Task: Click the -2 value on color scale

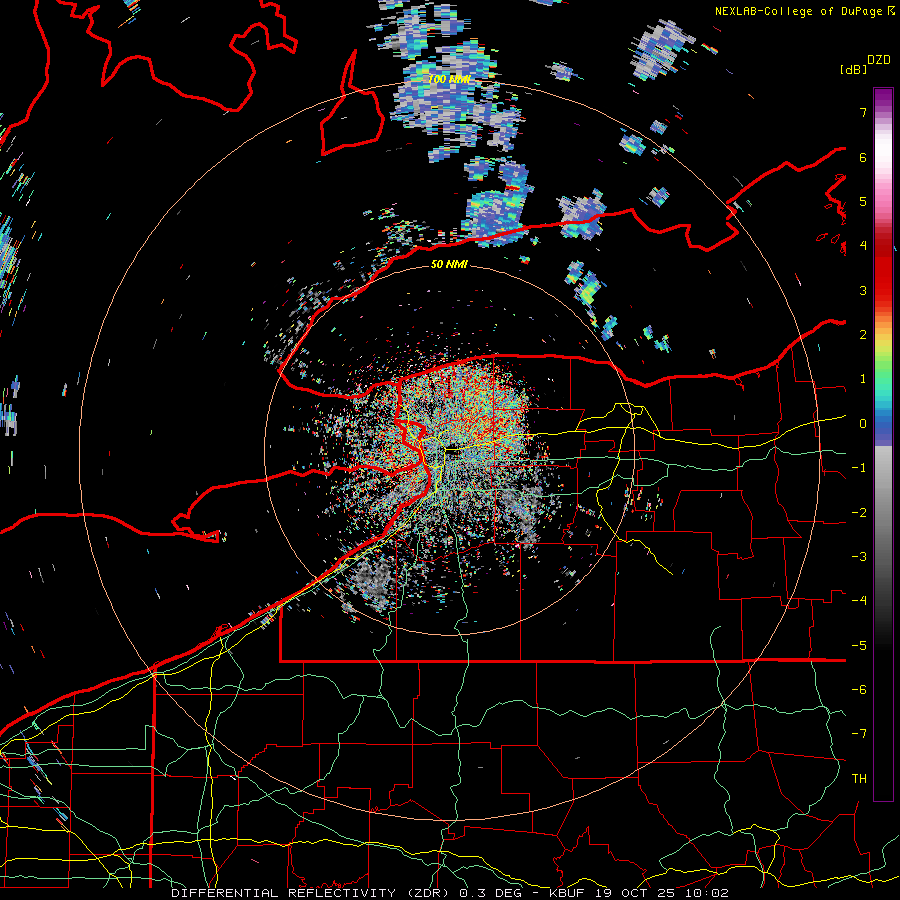Action: click(x=859, y=513)
